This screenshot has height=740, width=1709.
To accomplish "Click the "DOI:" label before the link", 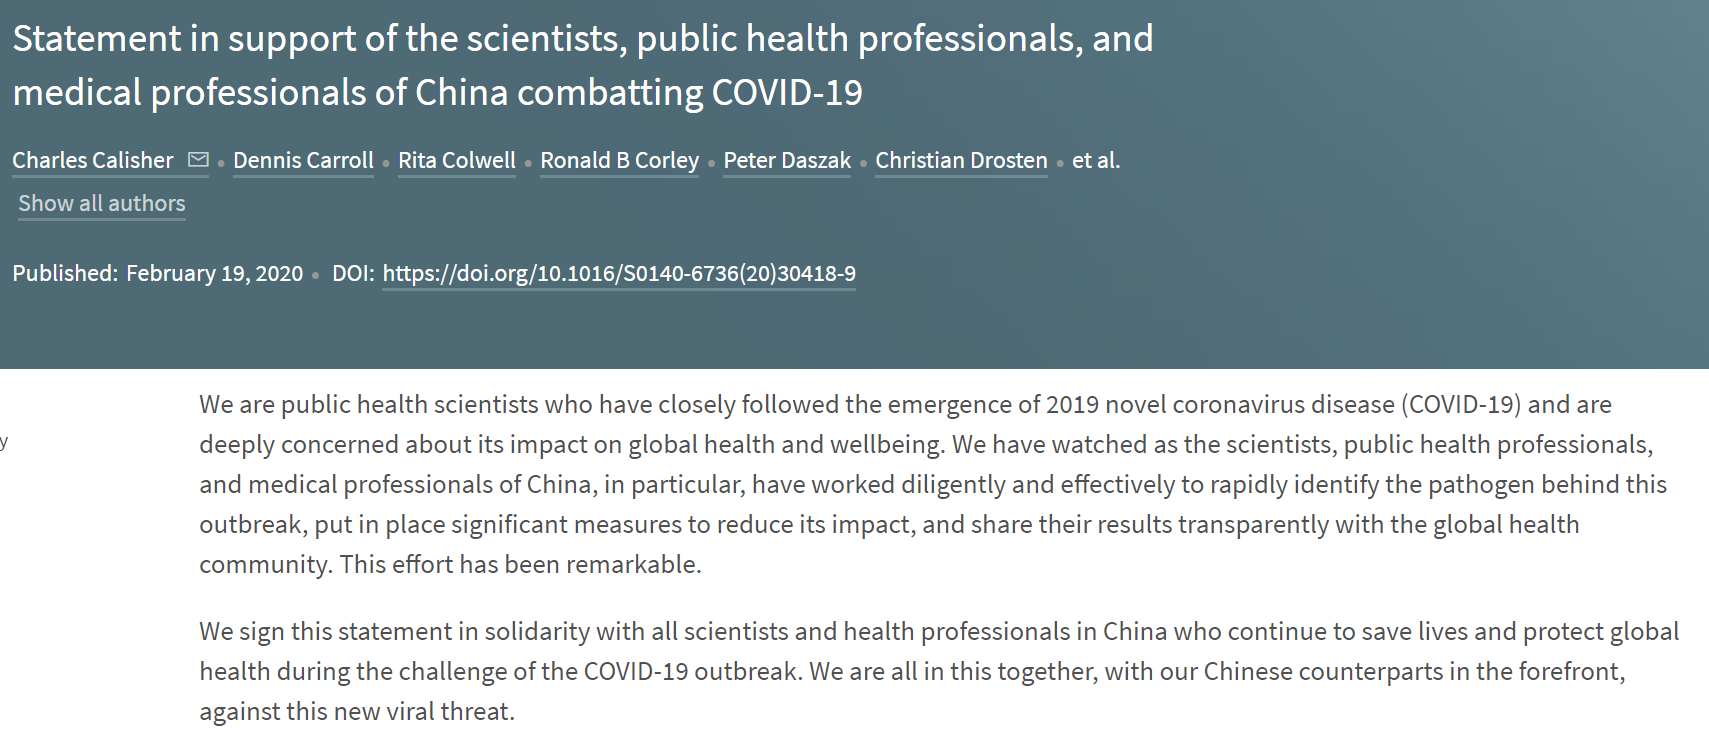I will coord(353,273).
